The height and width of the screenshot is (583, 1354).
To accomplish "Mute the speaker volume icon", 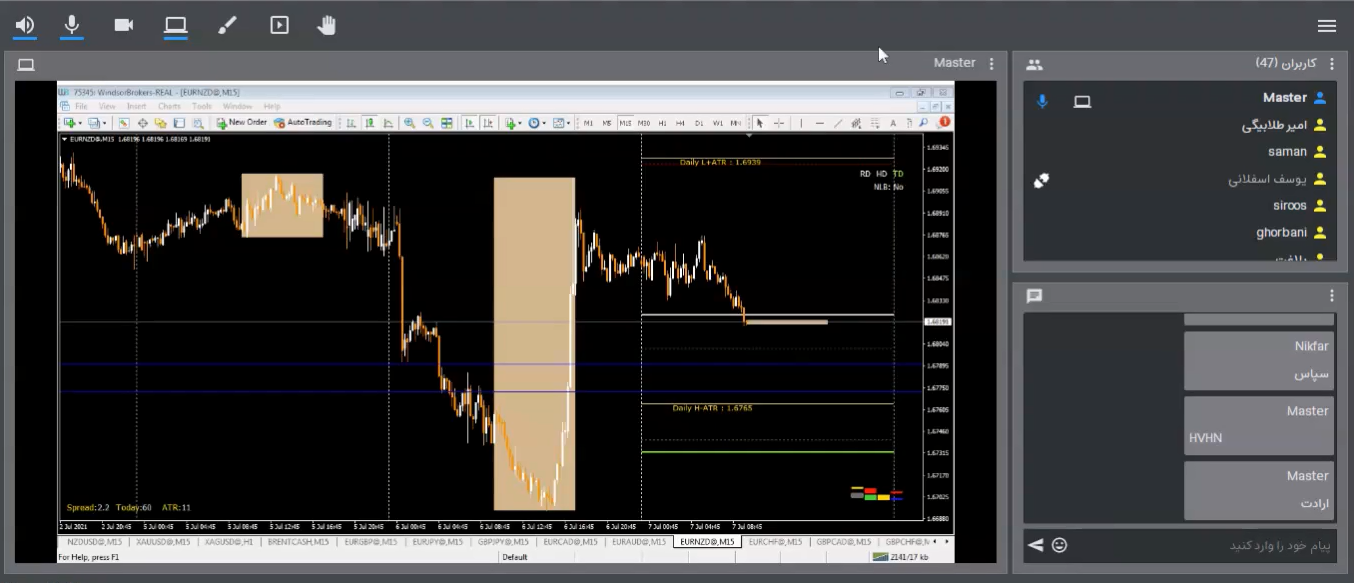I will (x=25, y=25).
